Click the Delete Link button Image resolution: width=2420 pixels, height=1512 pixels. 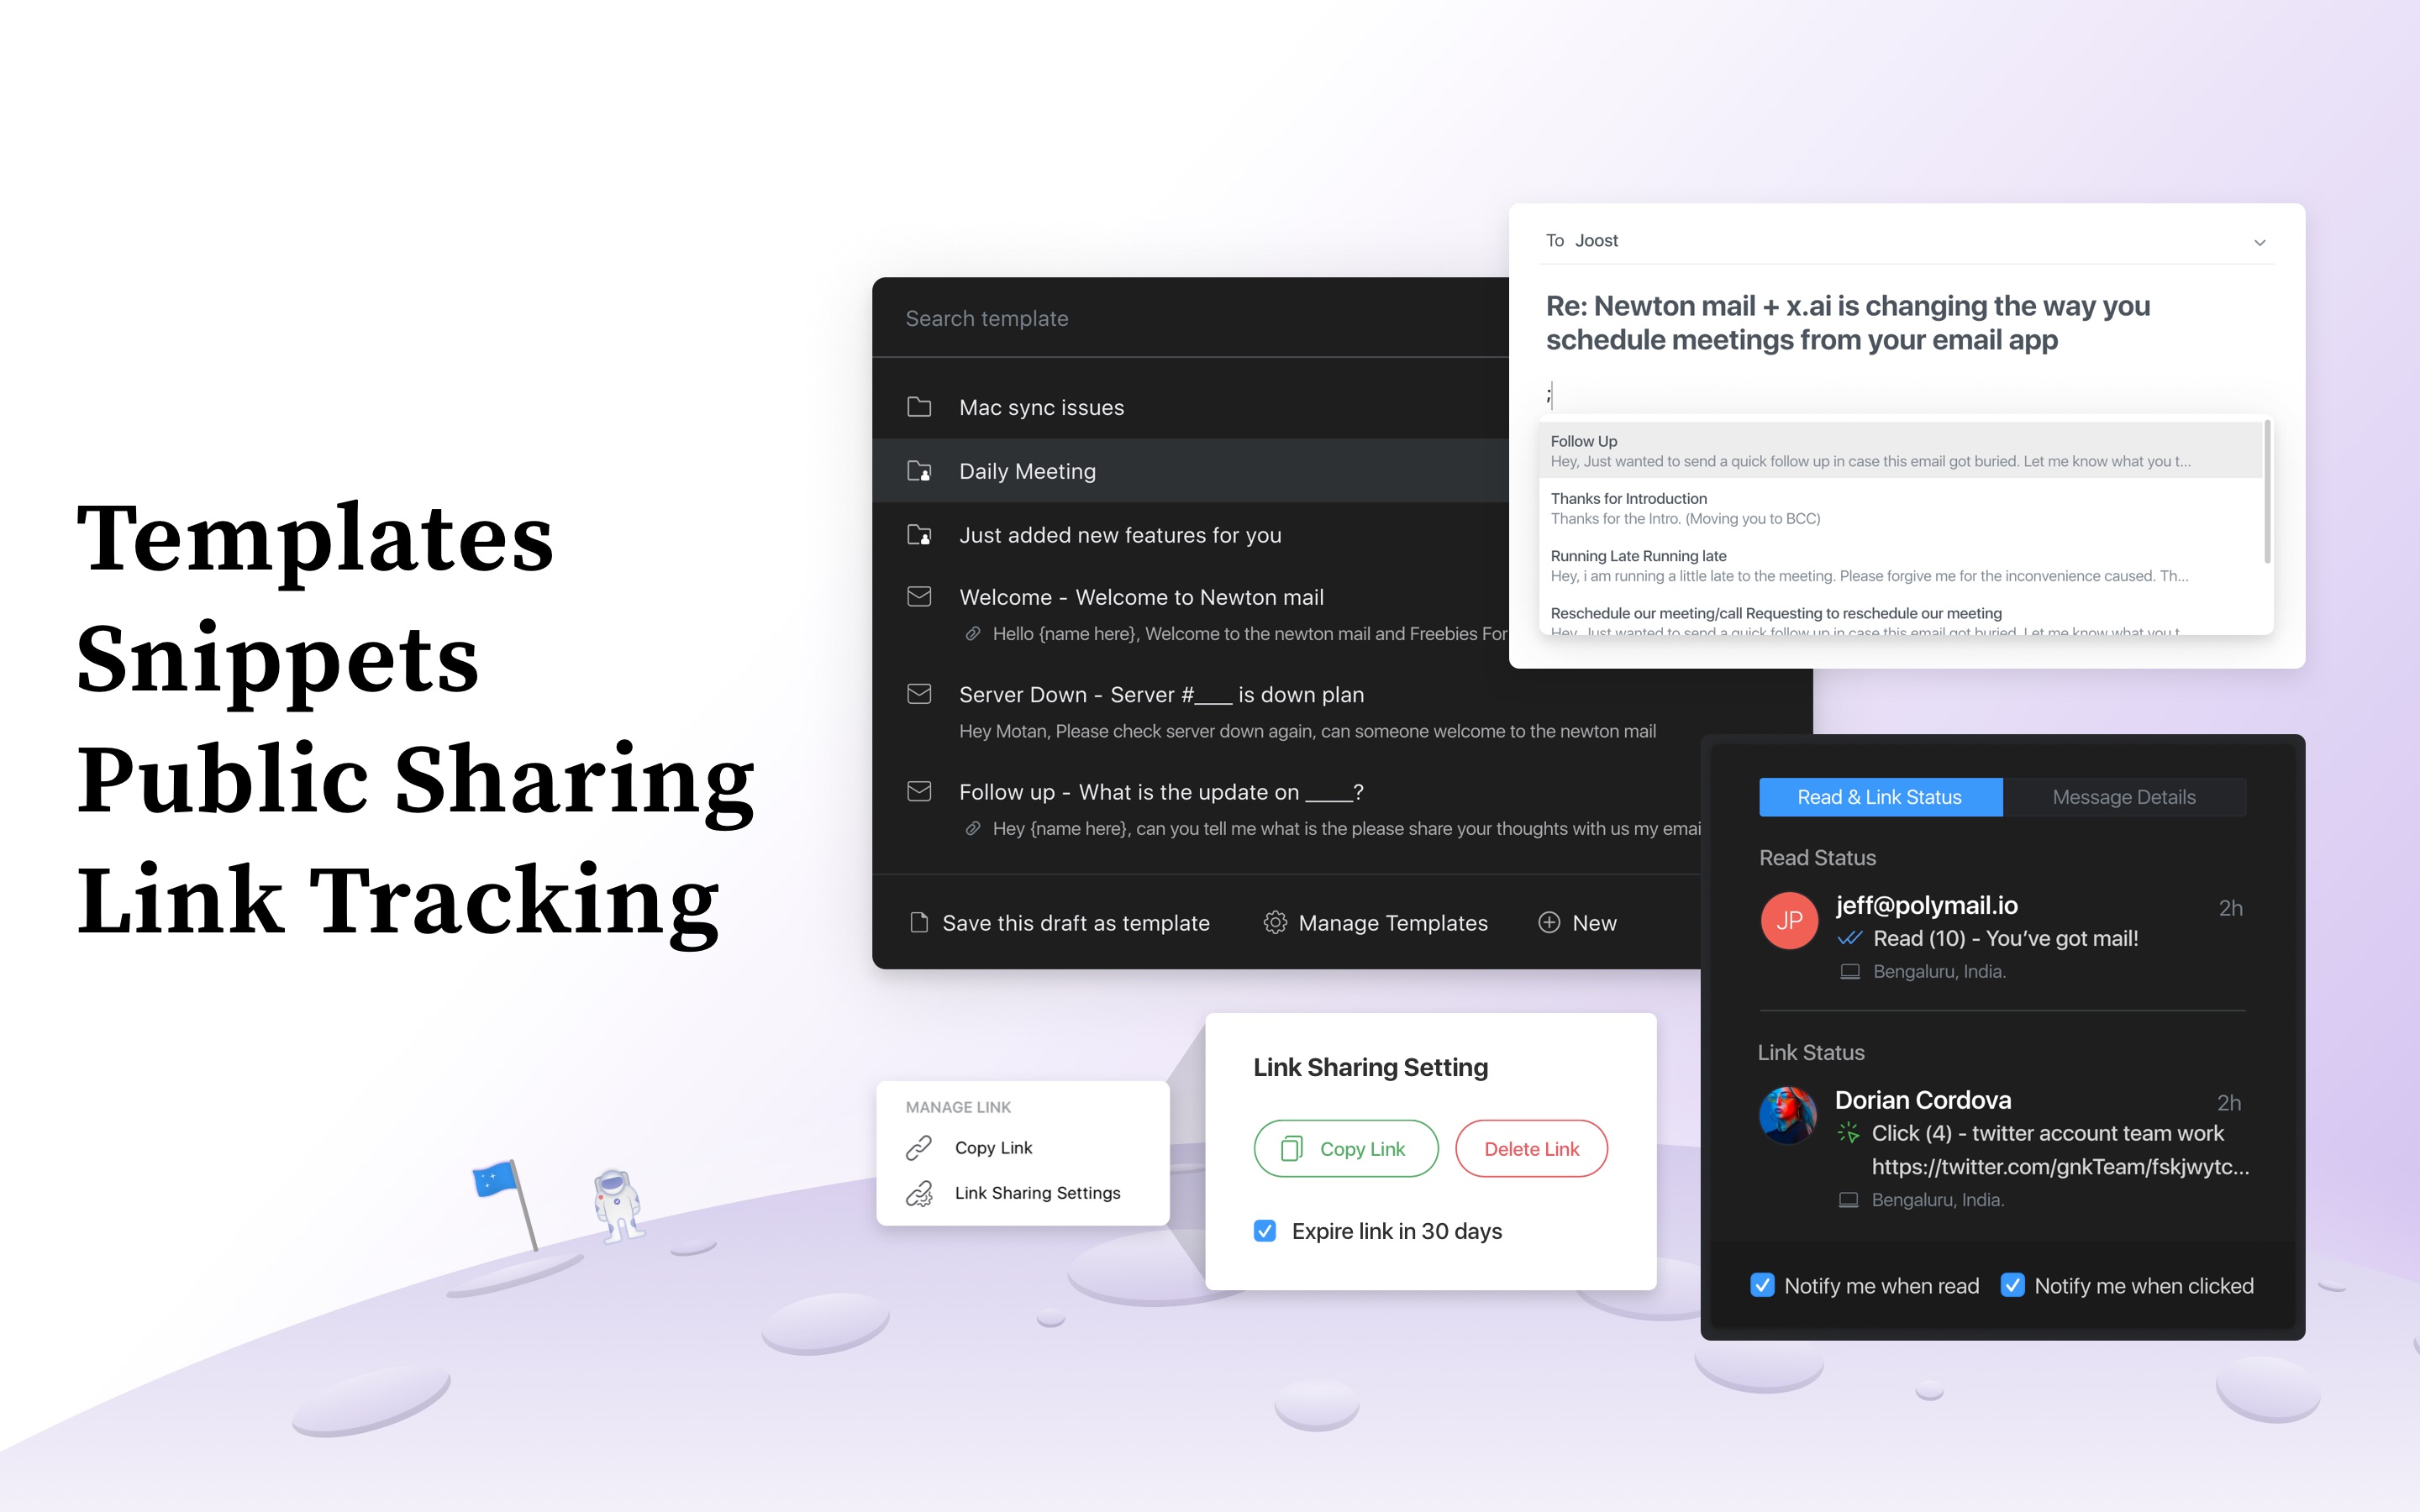pyautogui.click(x=1528, y=1148)
